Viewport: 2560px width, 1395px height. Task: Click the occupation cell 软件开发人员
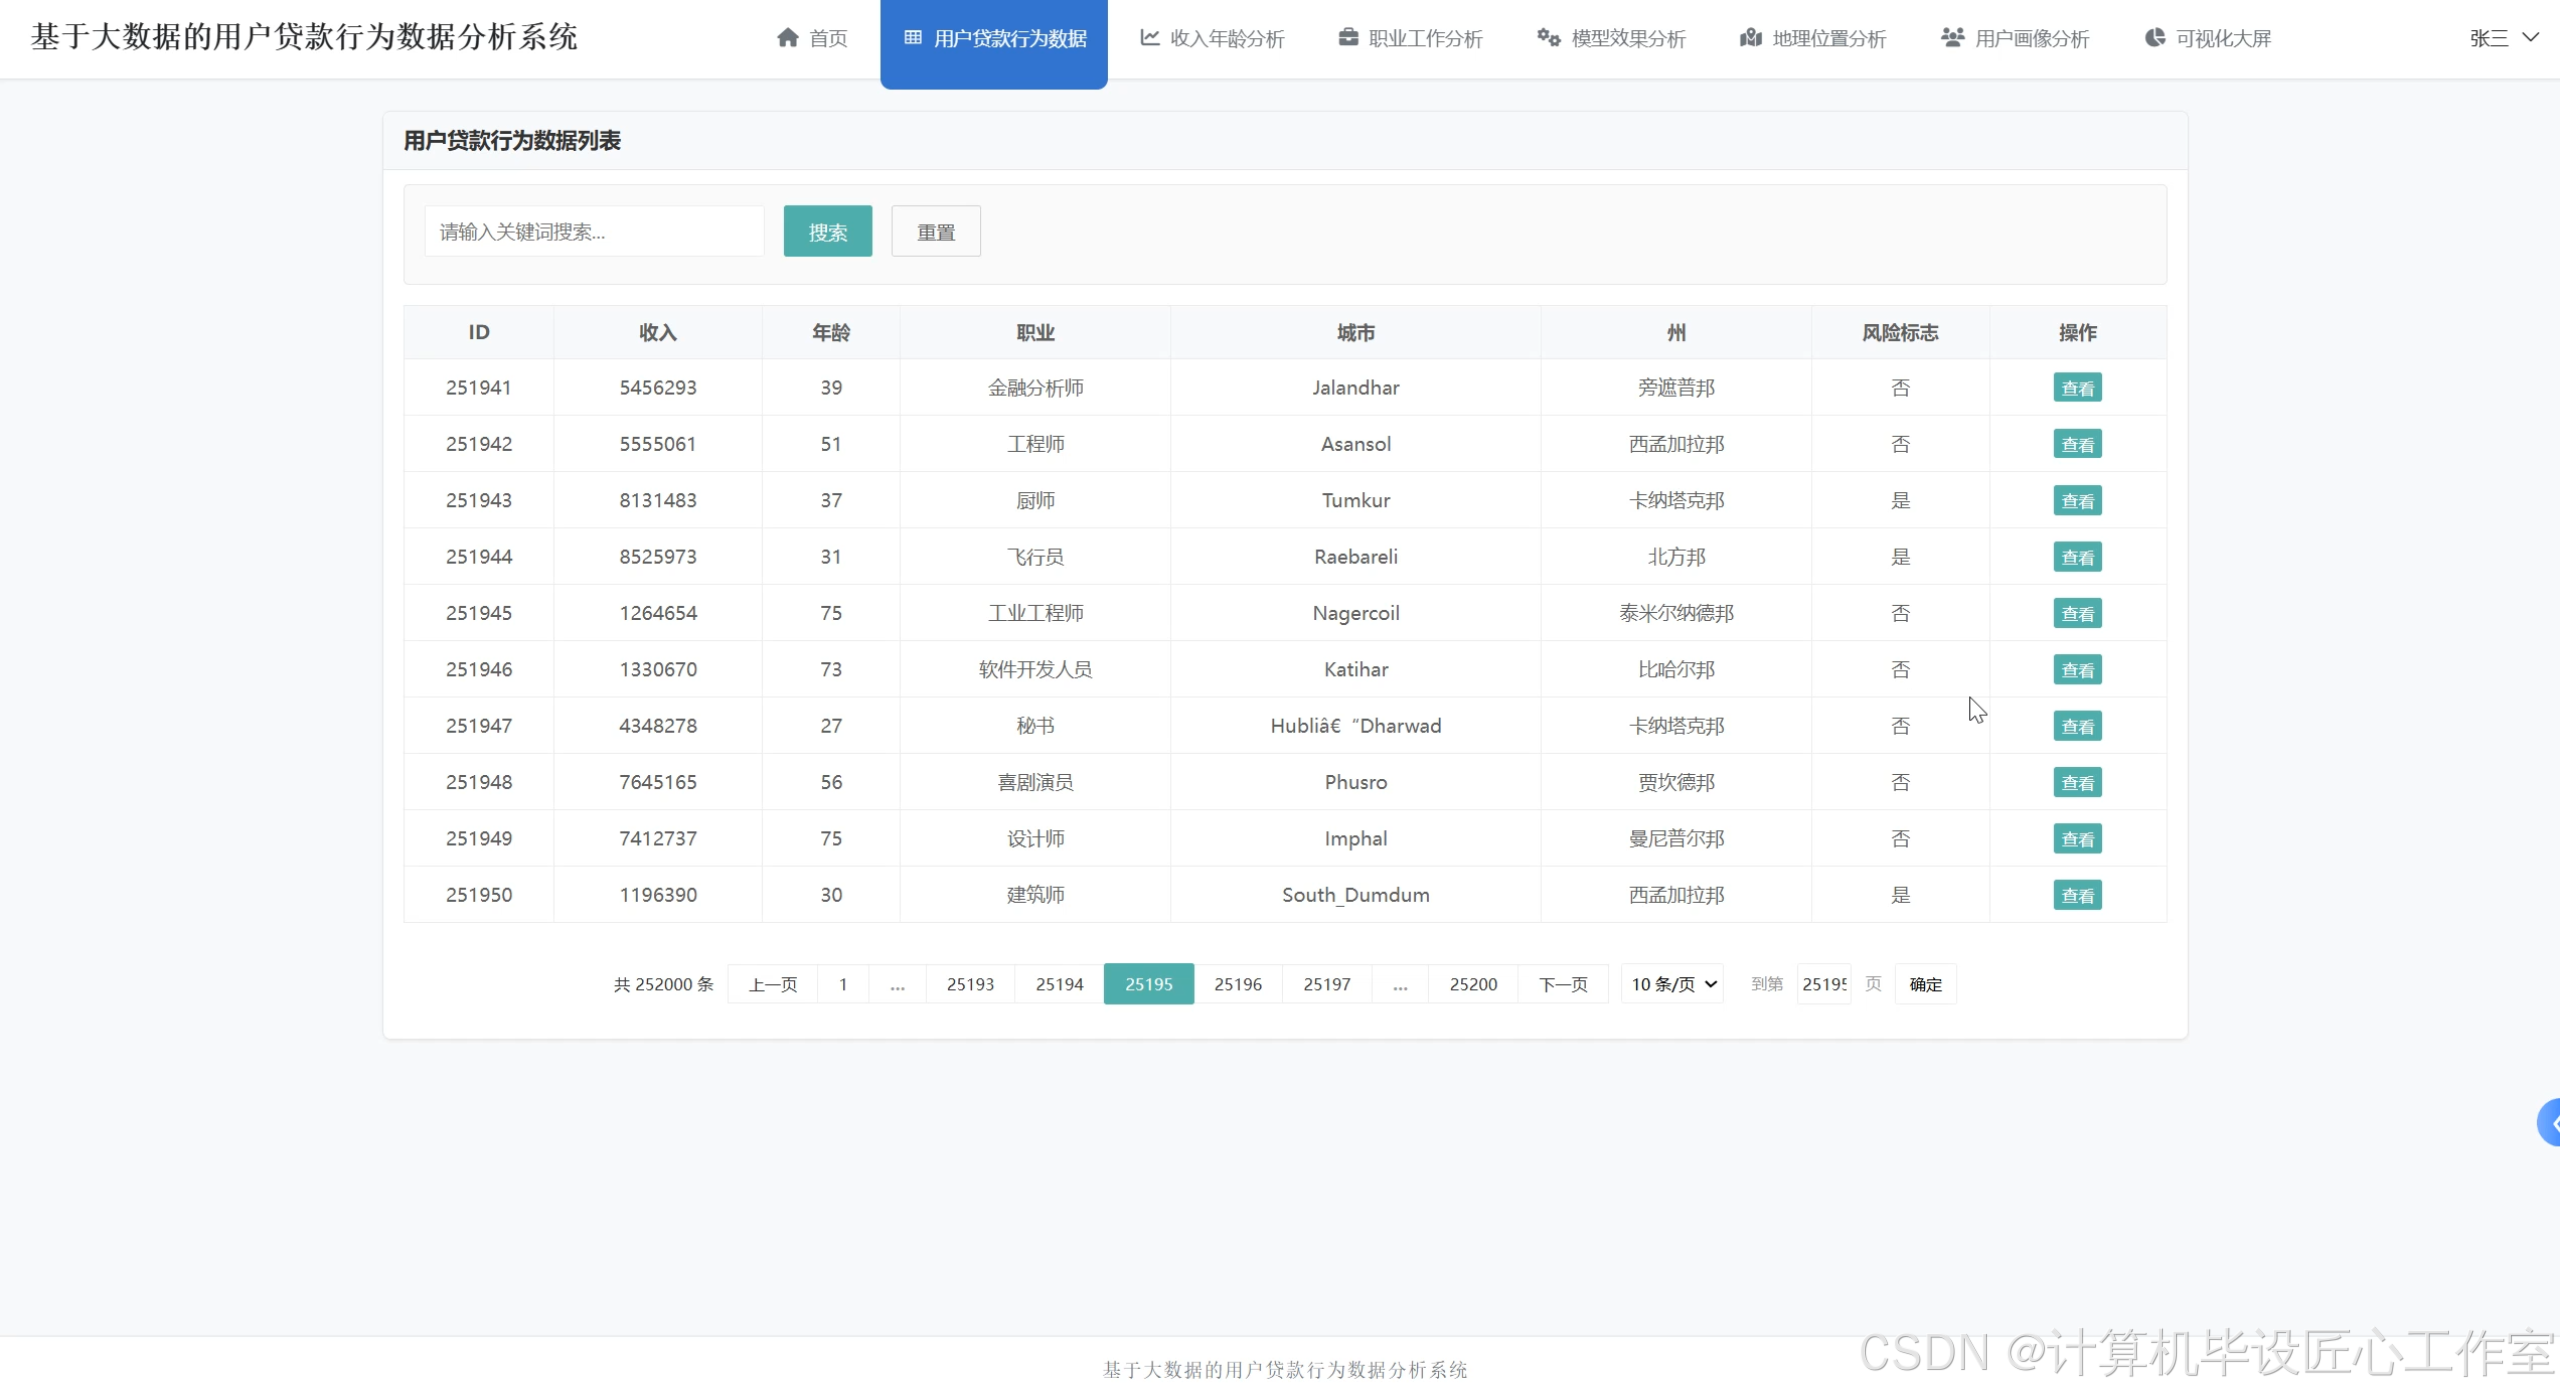[1035, 669]
